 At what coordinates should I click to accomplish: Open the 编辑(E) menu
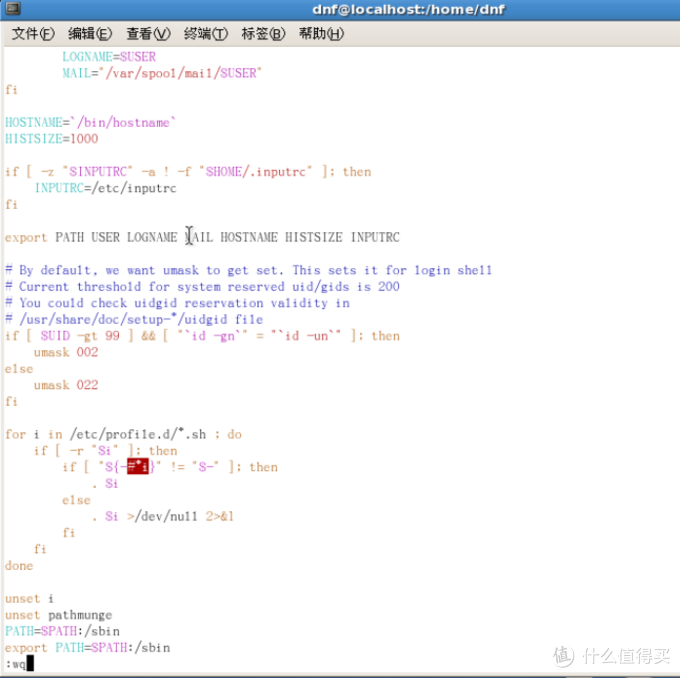click(x=90, y=34)
